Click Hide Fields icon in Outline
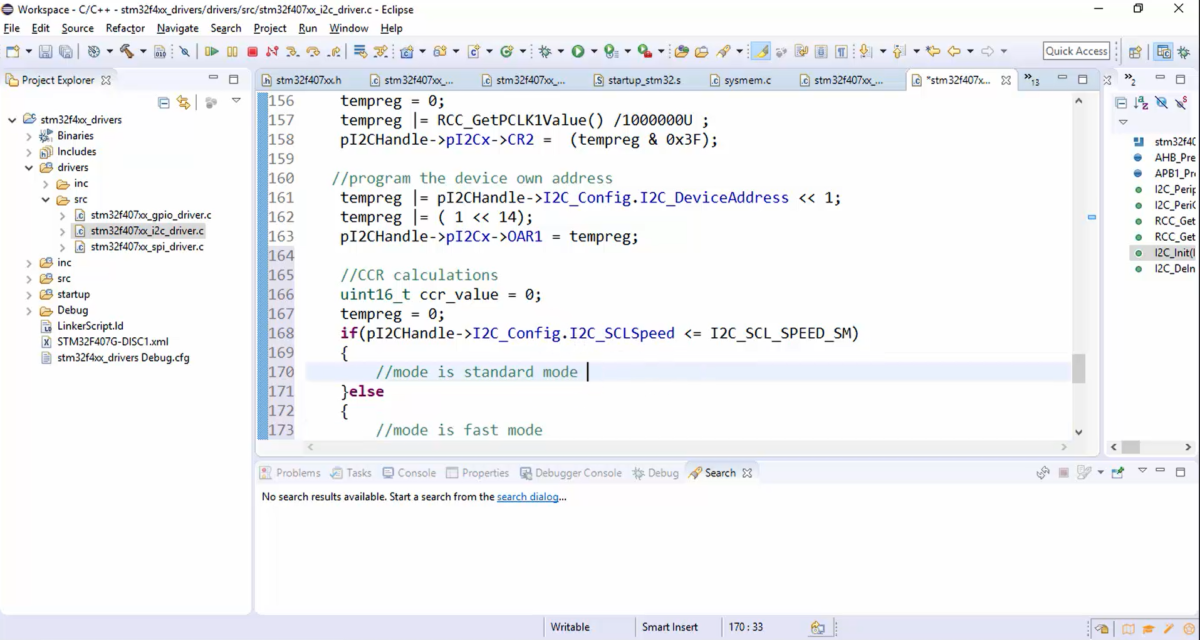The height and width of the screenshot is (640, 1200). 1161,102
